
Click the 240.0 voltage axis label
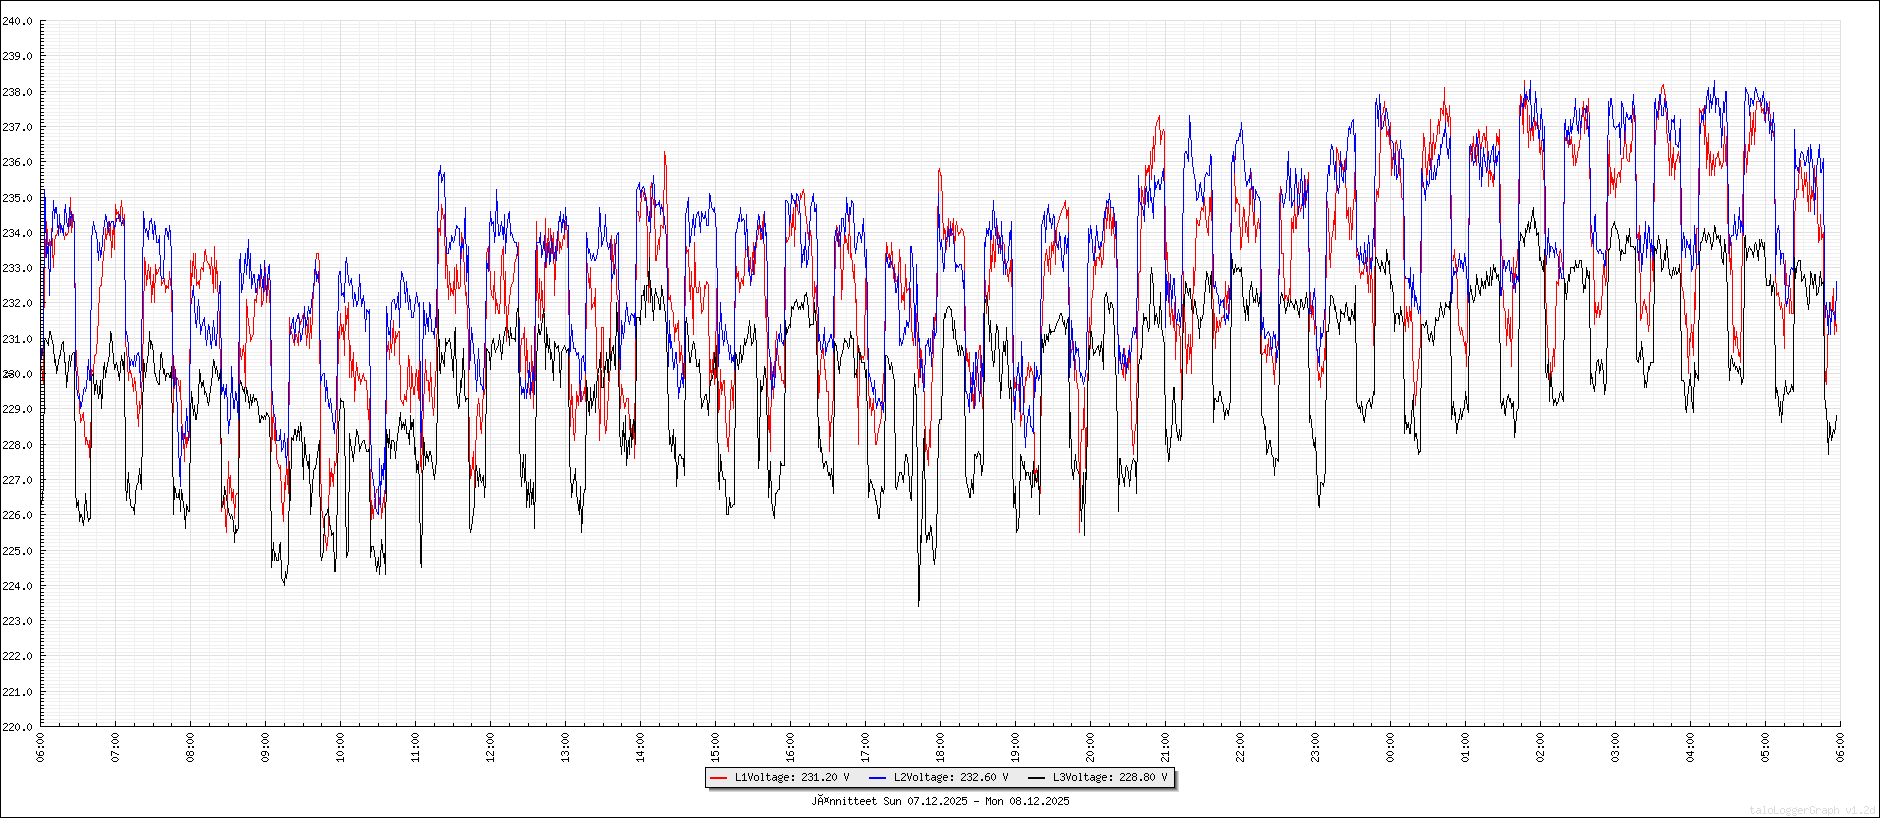pos(17,21)
